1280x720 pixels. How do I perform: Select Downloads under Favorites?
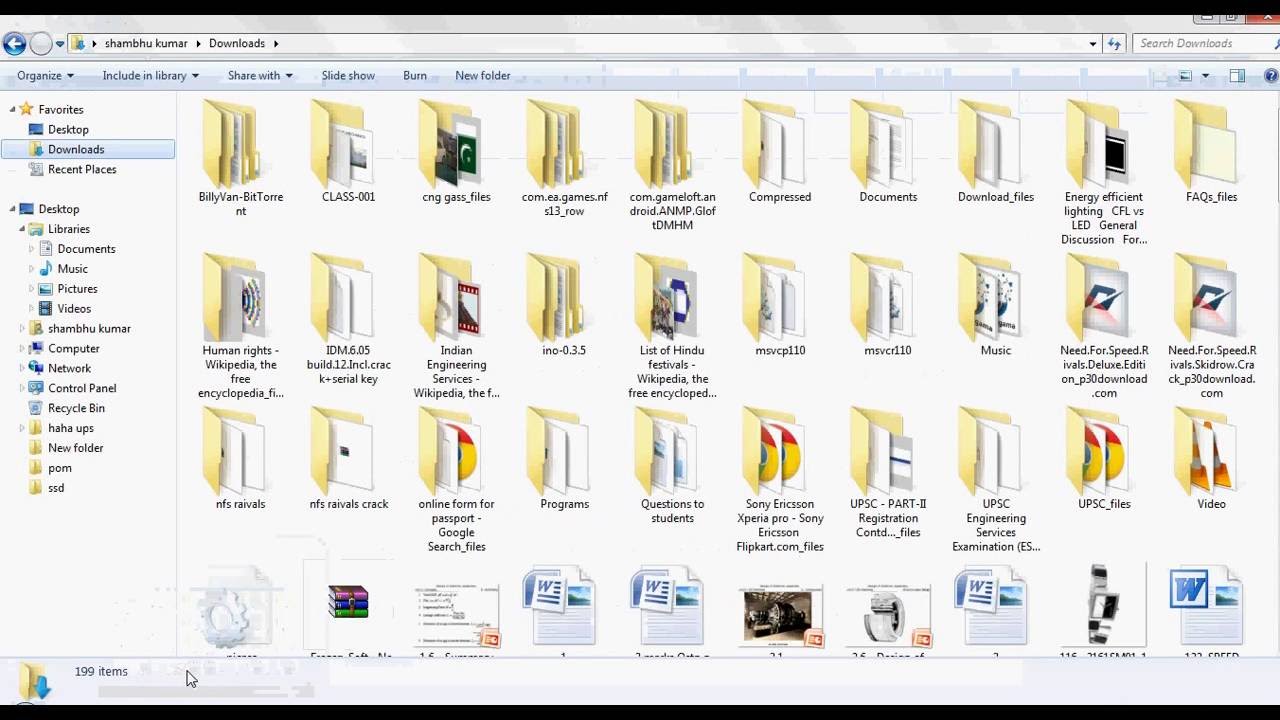click(89, 149)
